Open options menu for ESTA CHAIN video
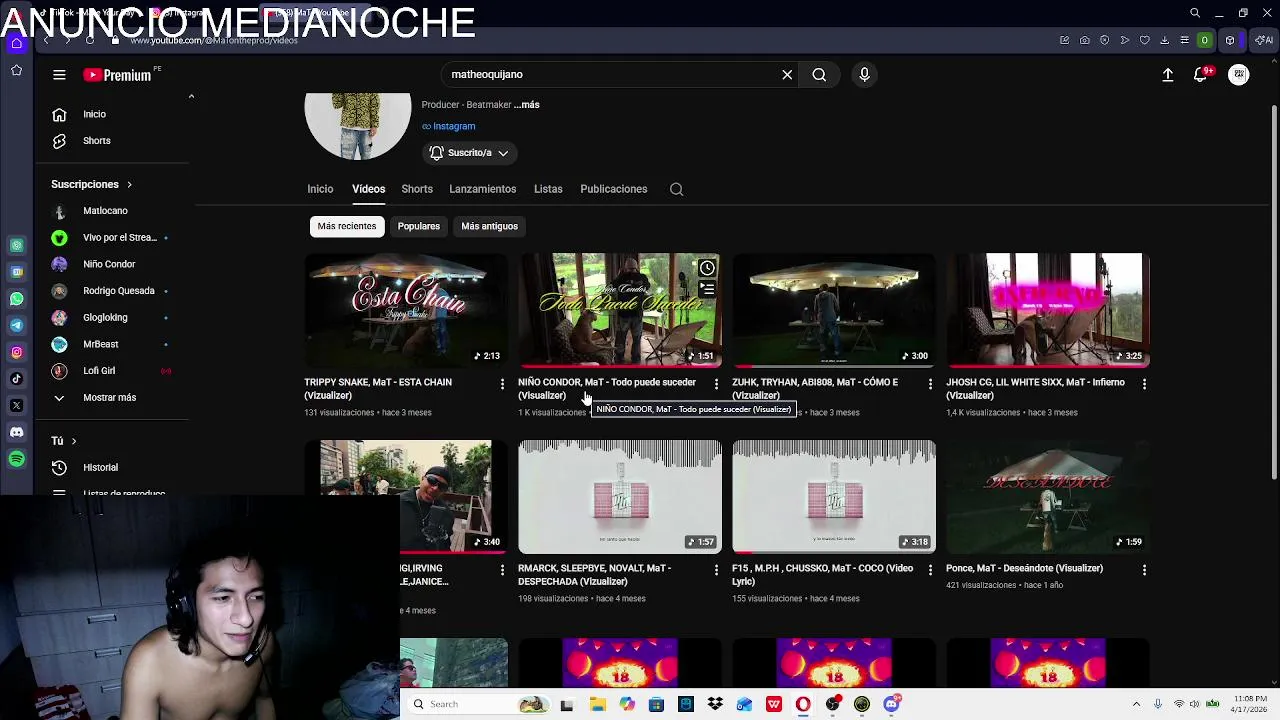This screenshot has height=720, width=1280. pyautogui.click(x=502, y=383)
